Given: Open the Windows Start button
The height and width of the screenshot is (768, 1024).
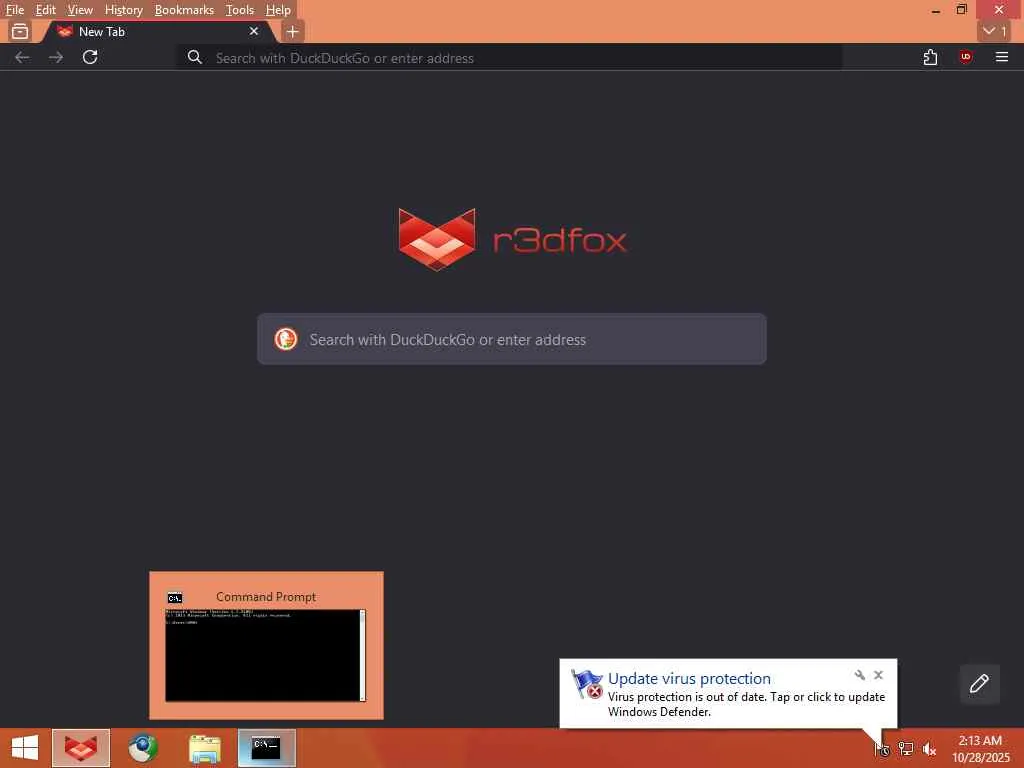Looking at the screenshot, I should point(25,748).
